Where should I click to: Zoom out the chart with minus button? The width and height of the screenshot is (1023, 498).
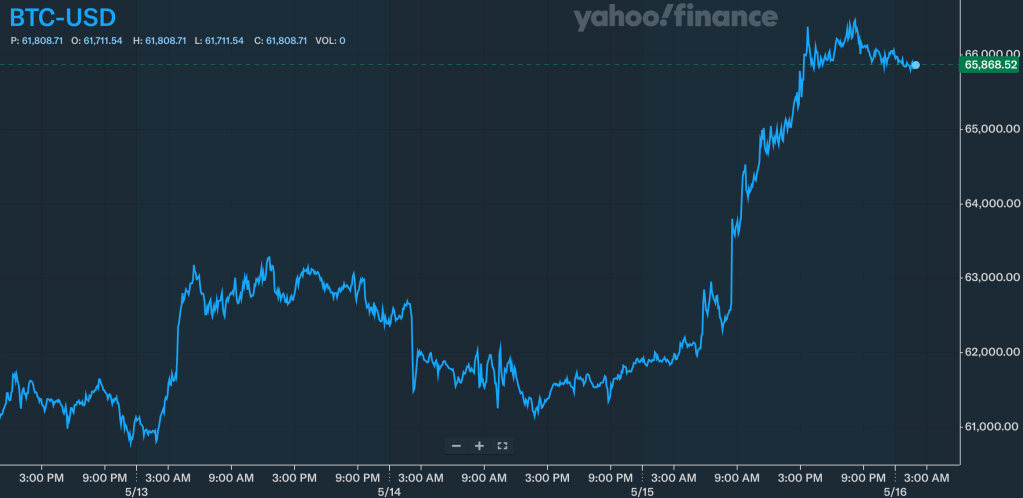456,445
